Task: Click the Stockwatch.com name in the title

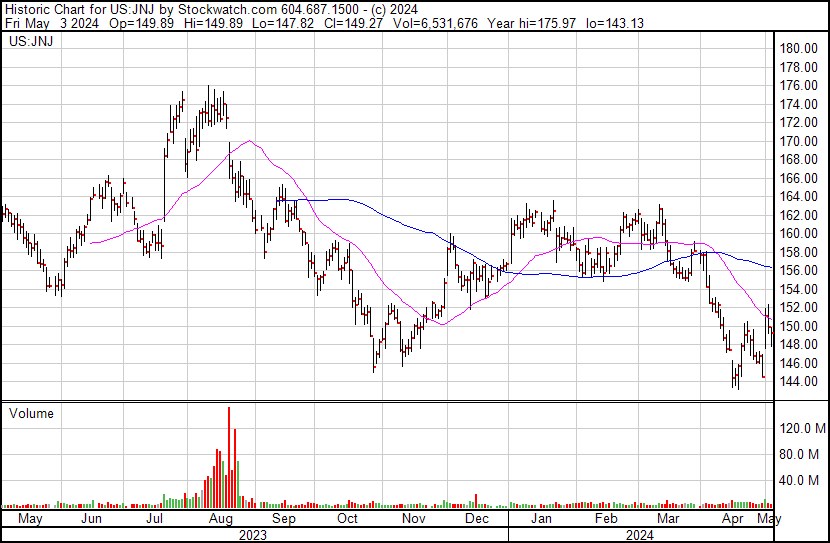Action: point(228,9)
